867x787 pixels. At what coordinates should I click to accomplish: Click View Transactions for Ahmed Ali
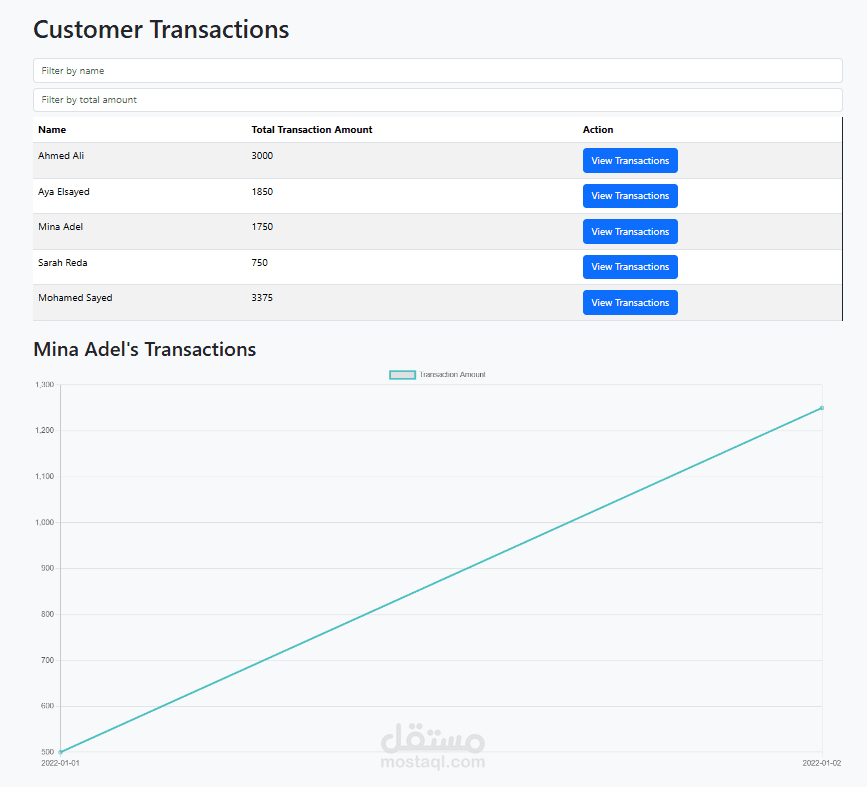(630, 160)
